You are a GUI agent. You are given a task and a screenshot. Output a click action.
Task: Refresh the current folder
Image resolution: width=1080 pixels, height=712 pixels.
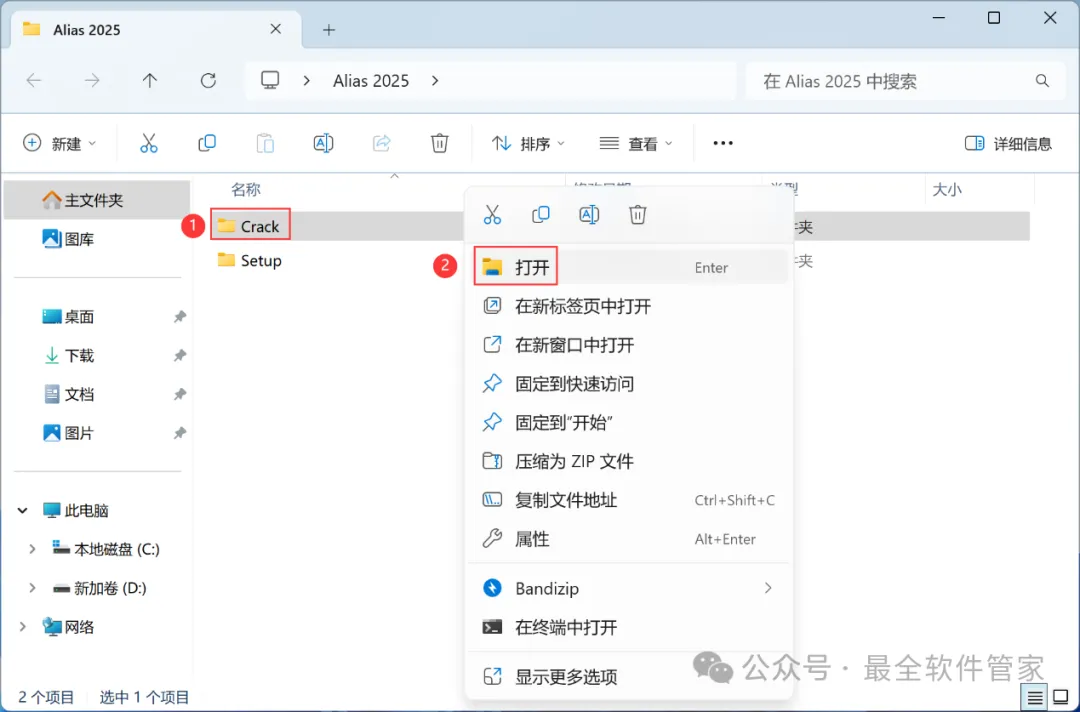(x=208, y=81)
